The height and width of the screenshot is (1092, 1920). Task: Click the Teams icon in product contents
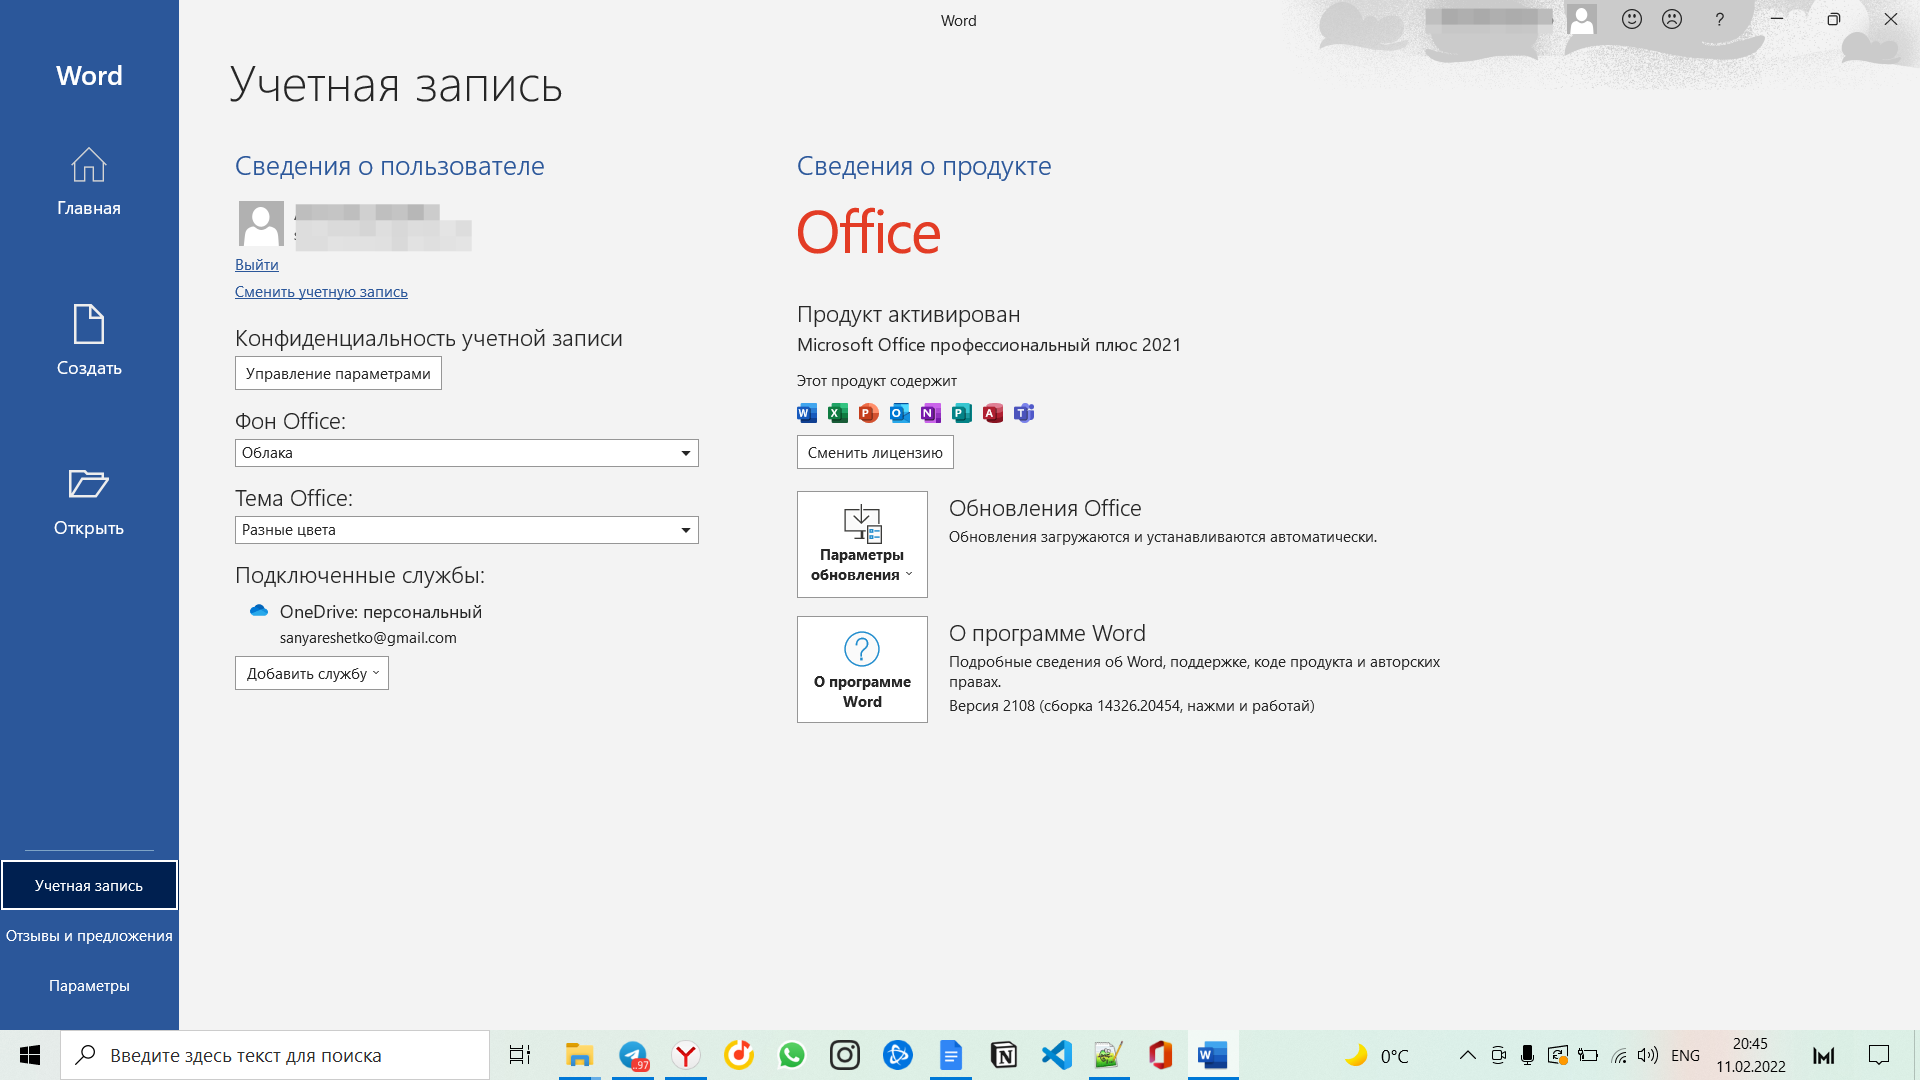(1024, 413)
